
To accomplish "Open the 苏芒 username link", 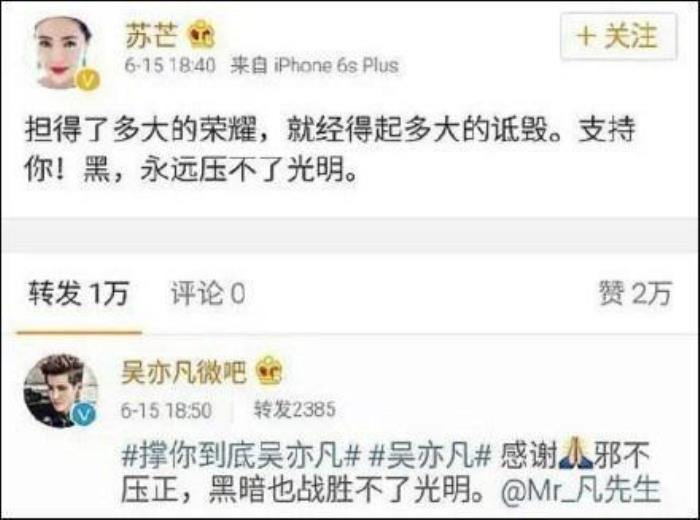I will pyautogui.click(x=152, y=36).
